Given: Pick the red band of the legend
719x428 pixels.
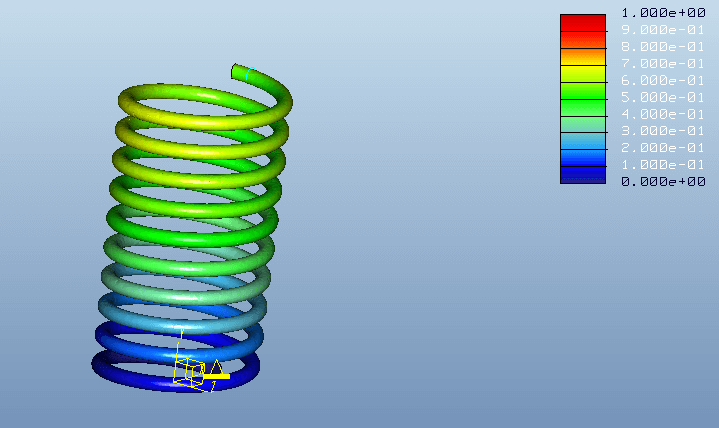Looking at the screenshot, I should [583, 22].
